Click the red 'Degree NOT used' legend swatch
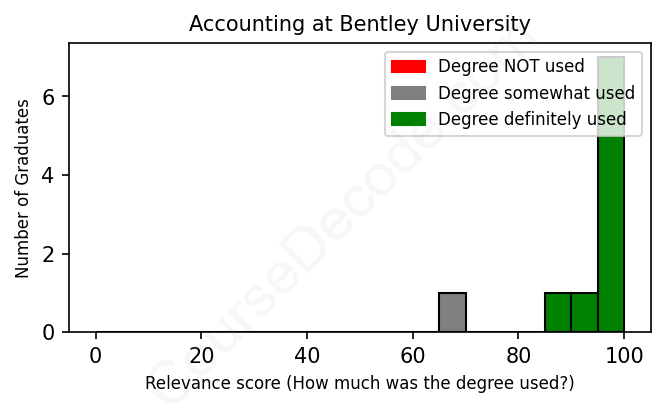The height and width of the screenshot is (408, 665). point(408,67)
